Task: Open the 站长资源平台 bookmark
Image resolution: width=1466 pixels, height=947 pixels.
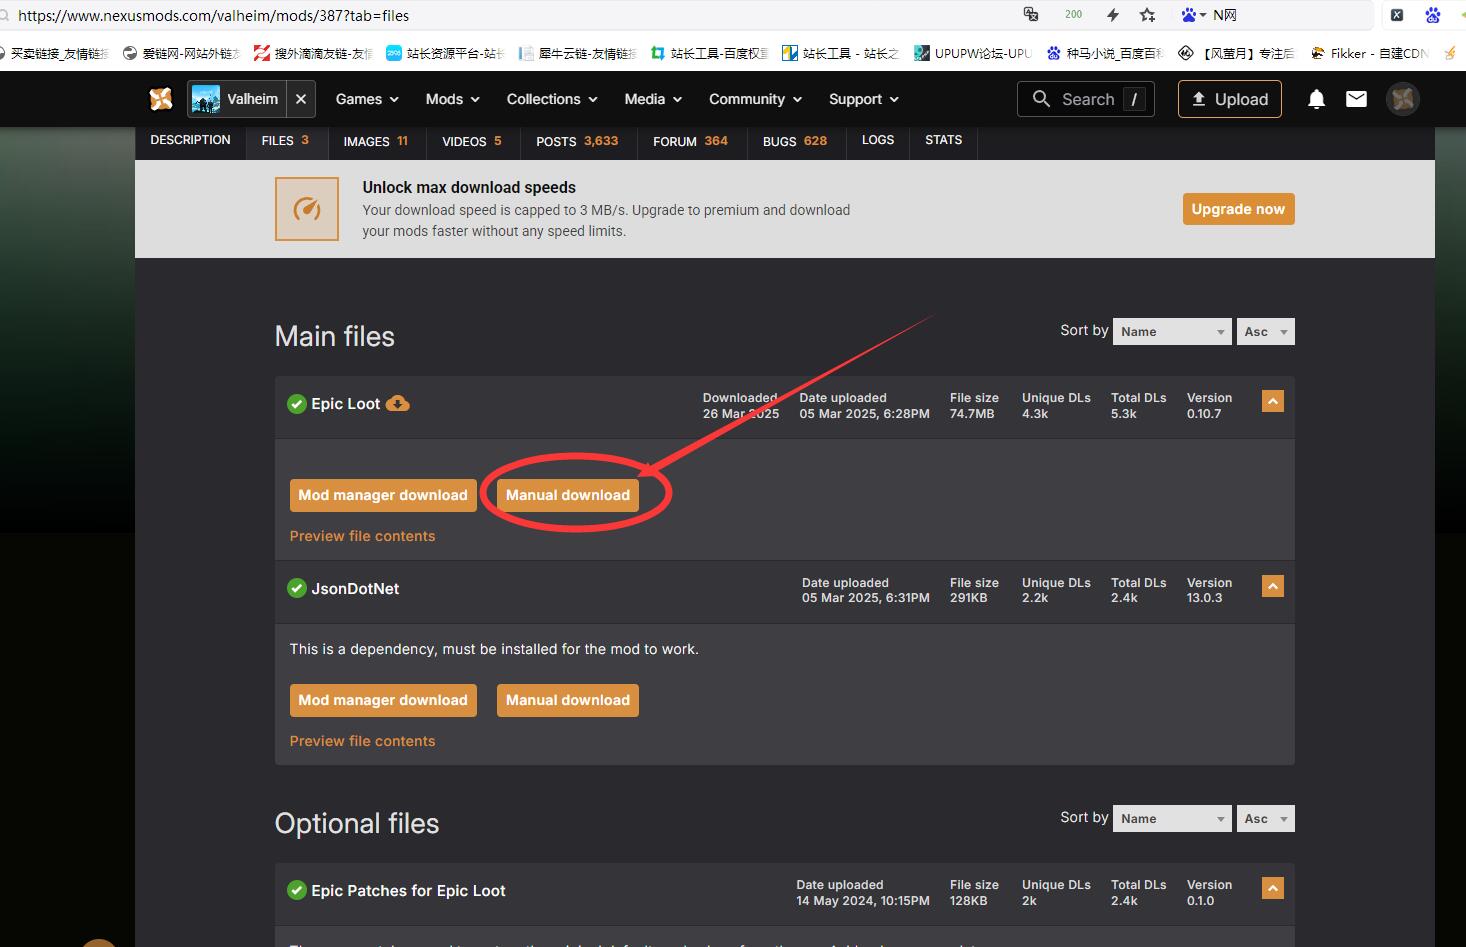Action: 445,53
